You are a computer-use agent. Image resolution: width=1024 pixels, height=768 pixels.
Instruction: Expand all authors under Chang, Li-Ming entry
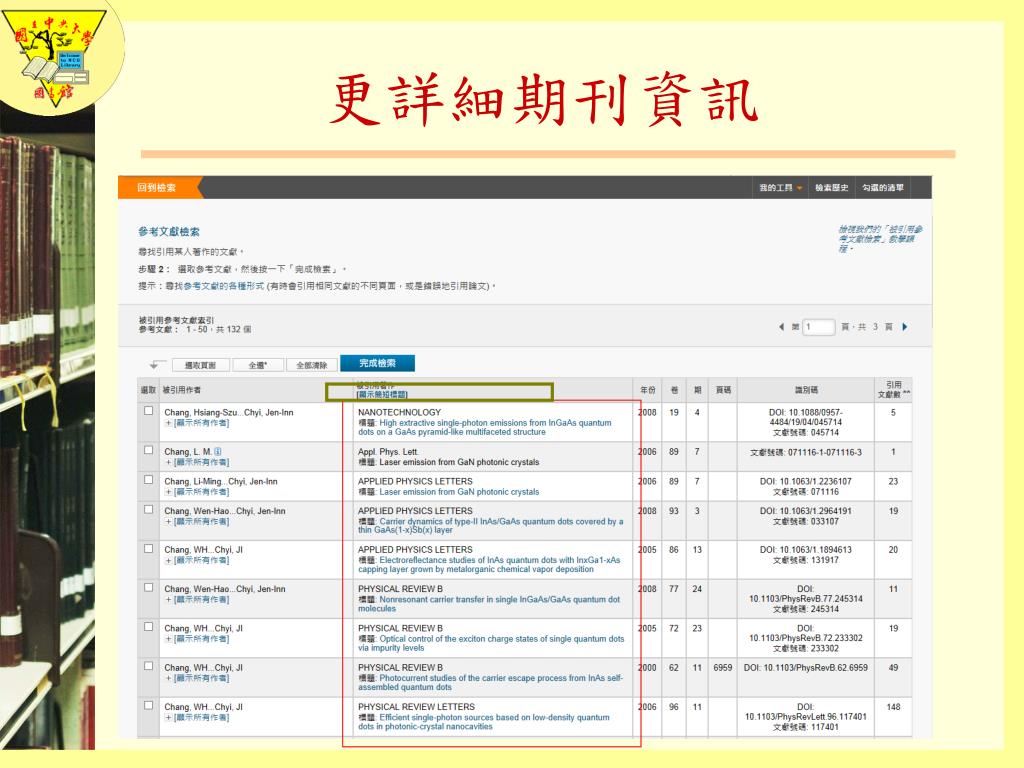pos(198,492)
